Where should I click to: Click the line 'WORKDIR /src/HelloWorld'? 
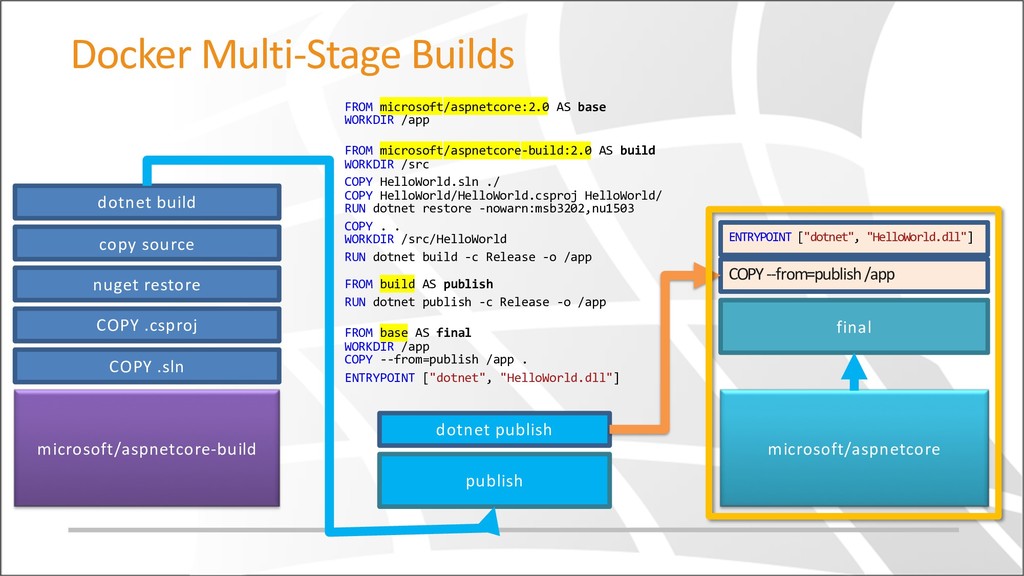[426, 239]
